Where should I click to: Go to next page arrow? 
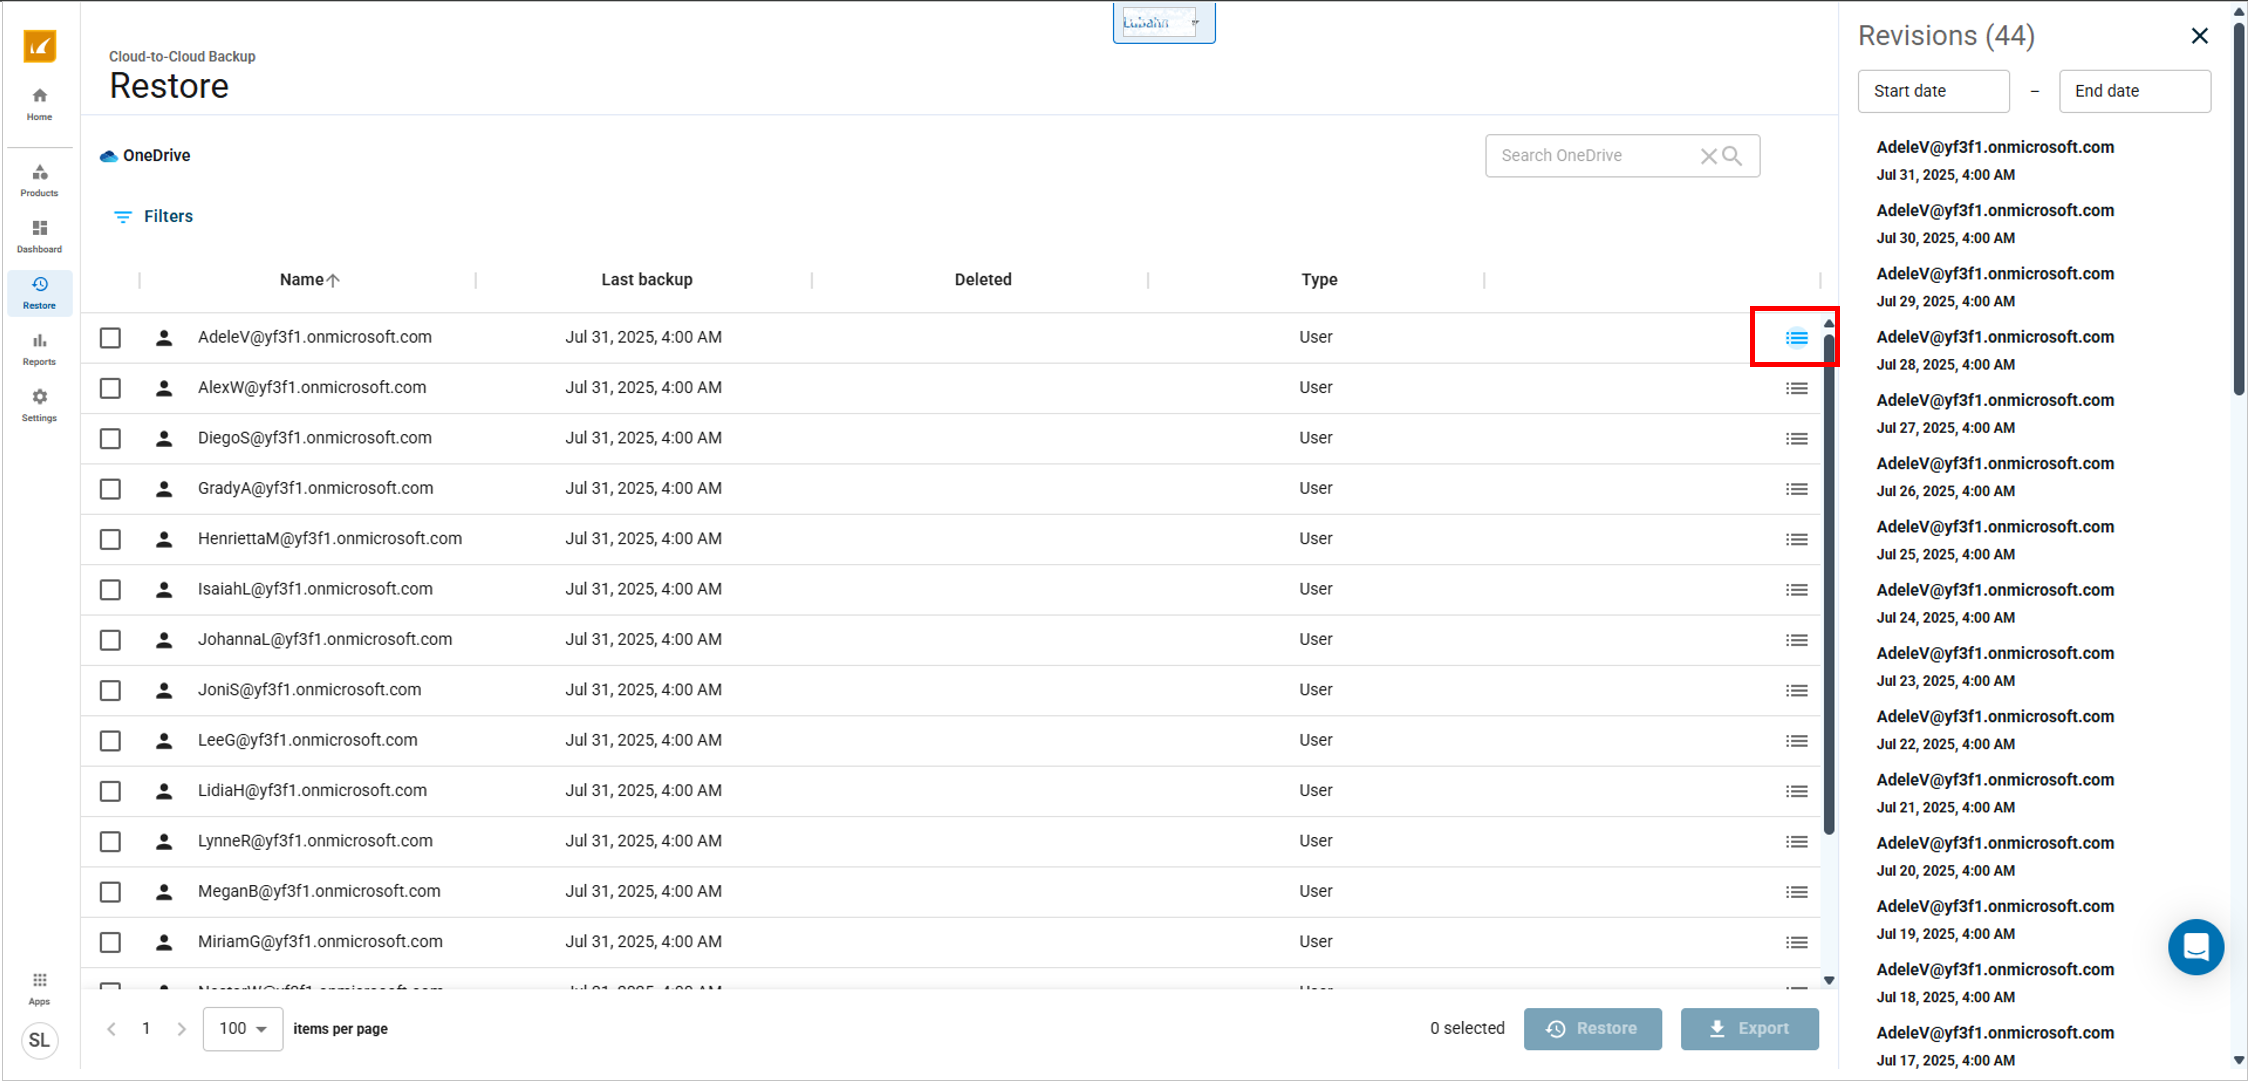(x=181, y=1029)
